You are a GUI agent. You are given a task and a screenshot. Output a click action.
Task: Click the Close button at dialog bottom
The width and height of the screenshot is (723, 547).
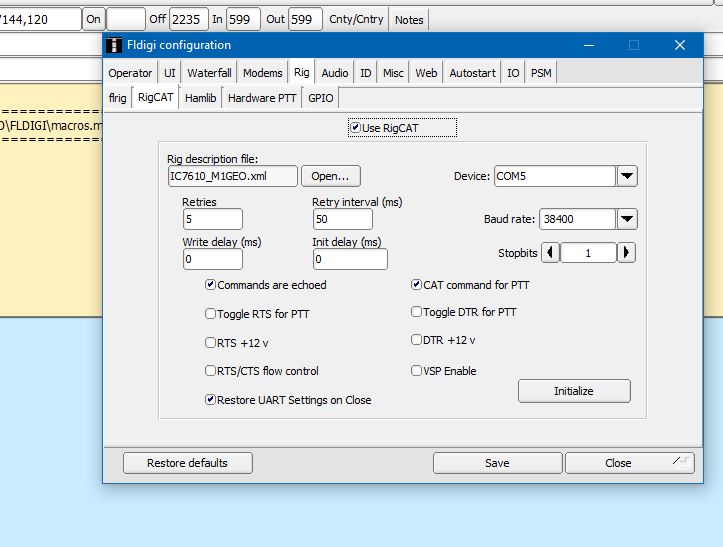coord(618,463)
